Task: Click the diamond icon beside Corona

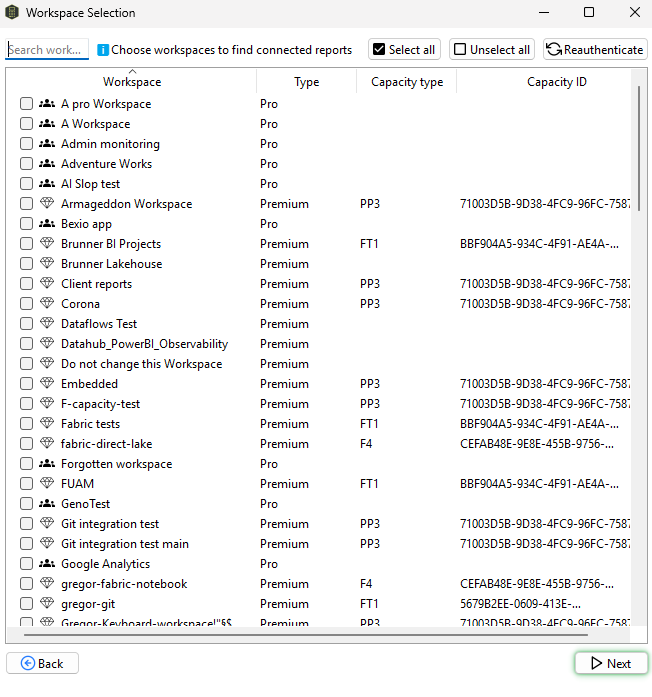Action: pos(47,303)
